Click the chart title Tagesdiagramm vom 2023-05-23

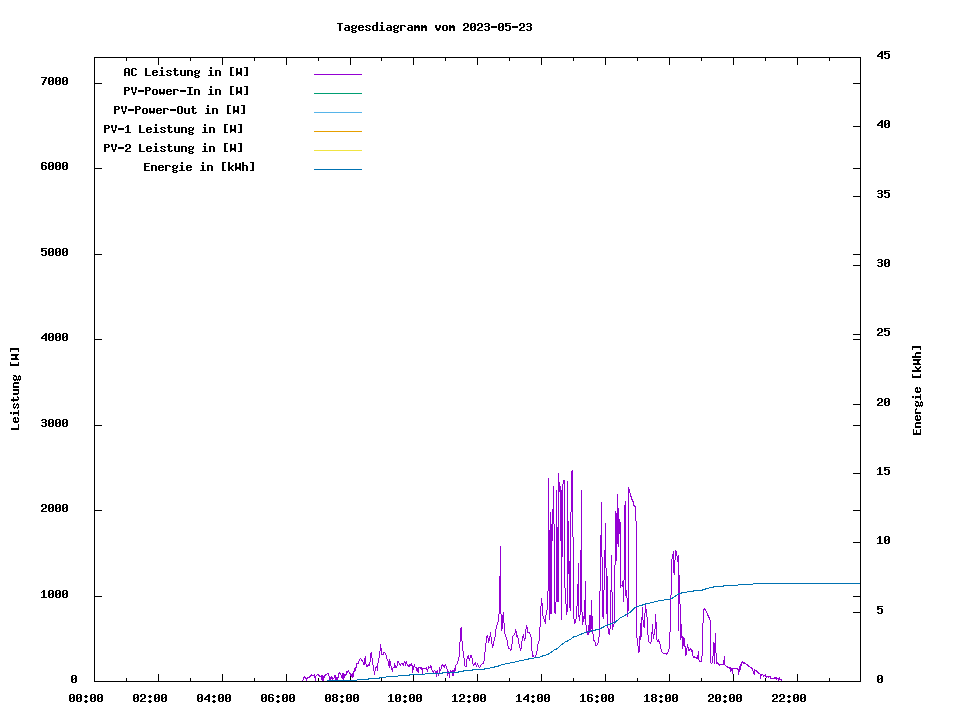point(434,27)
